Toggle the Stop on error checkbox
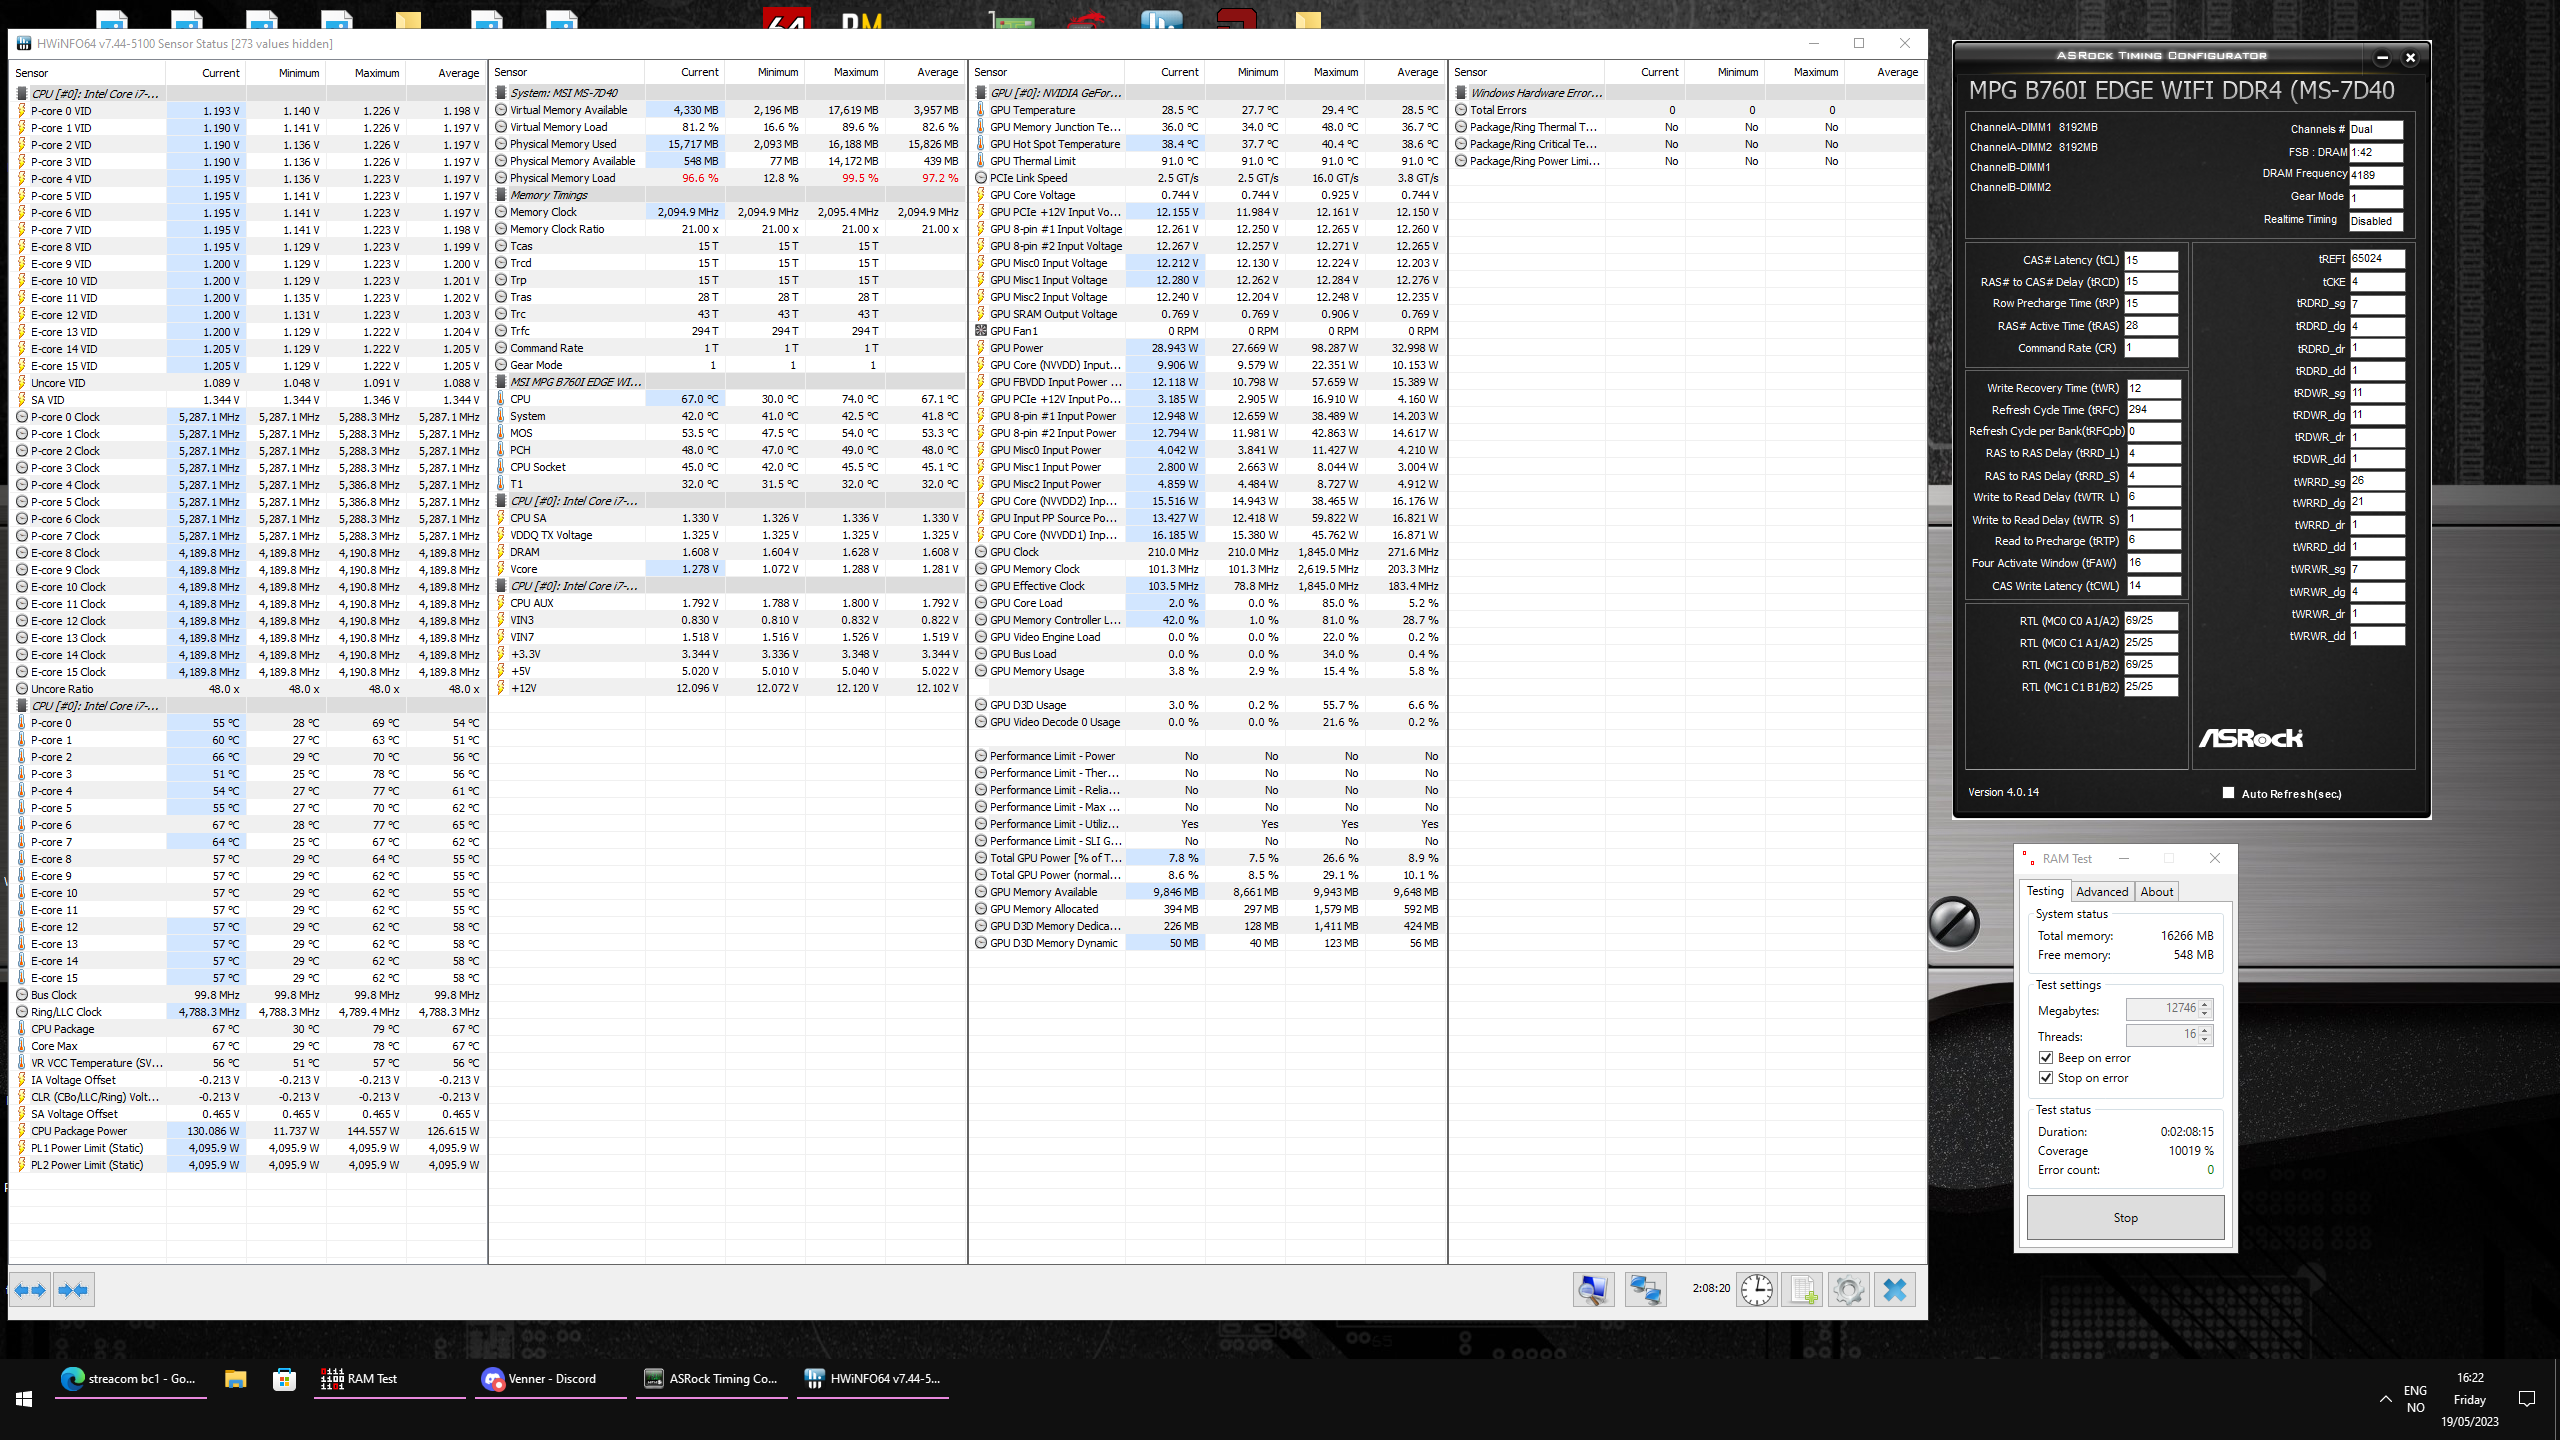Image resolution: width=2560 pixels, height=1440 pixels. 2046,1078
